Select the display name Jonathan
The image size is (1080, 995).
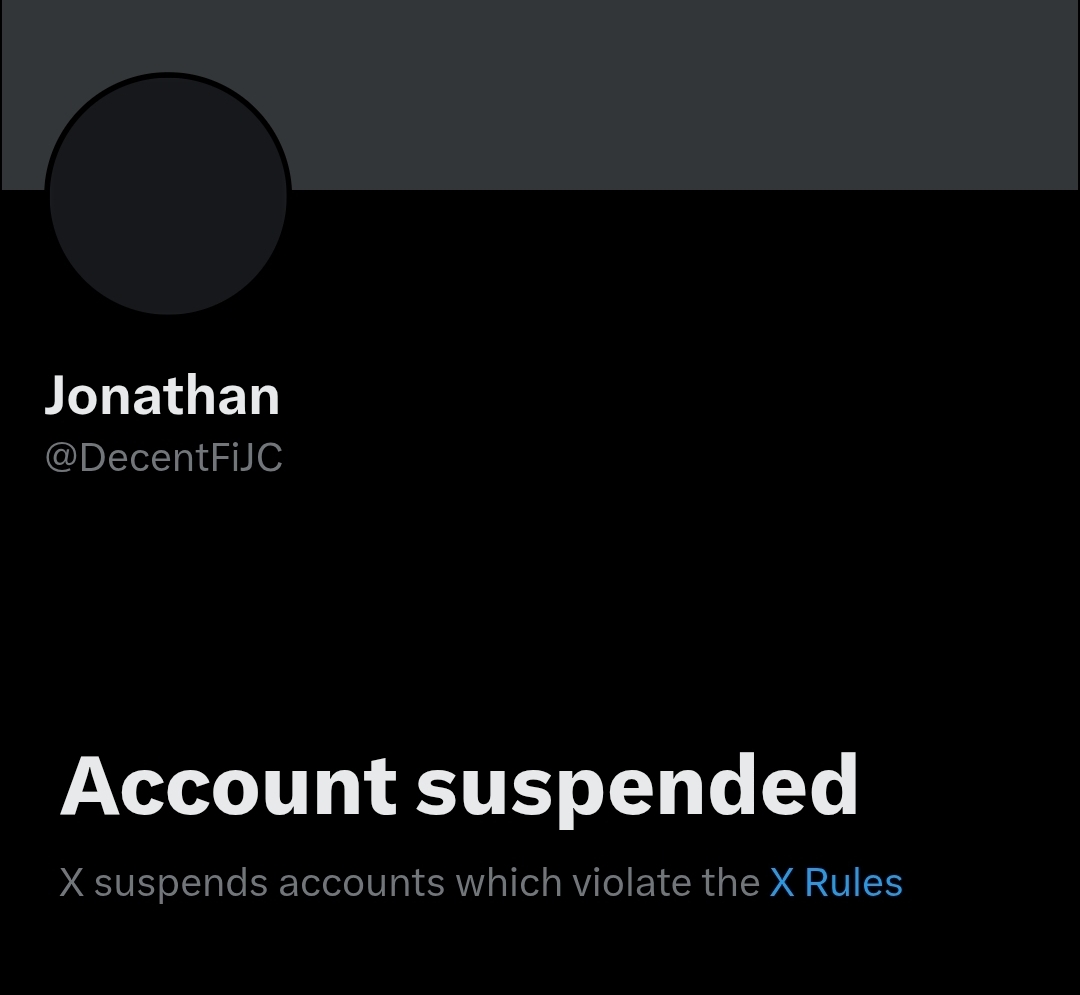162,396
